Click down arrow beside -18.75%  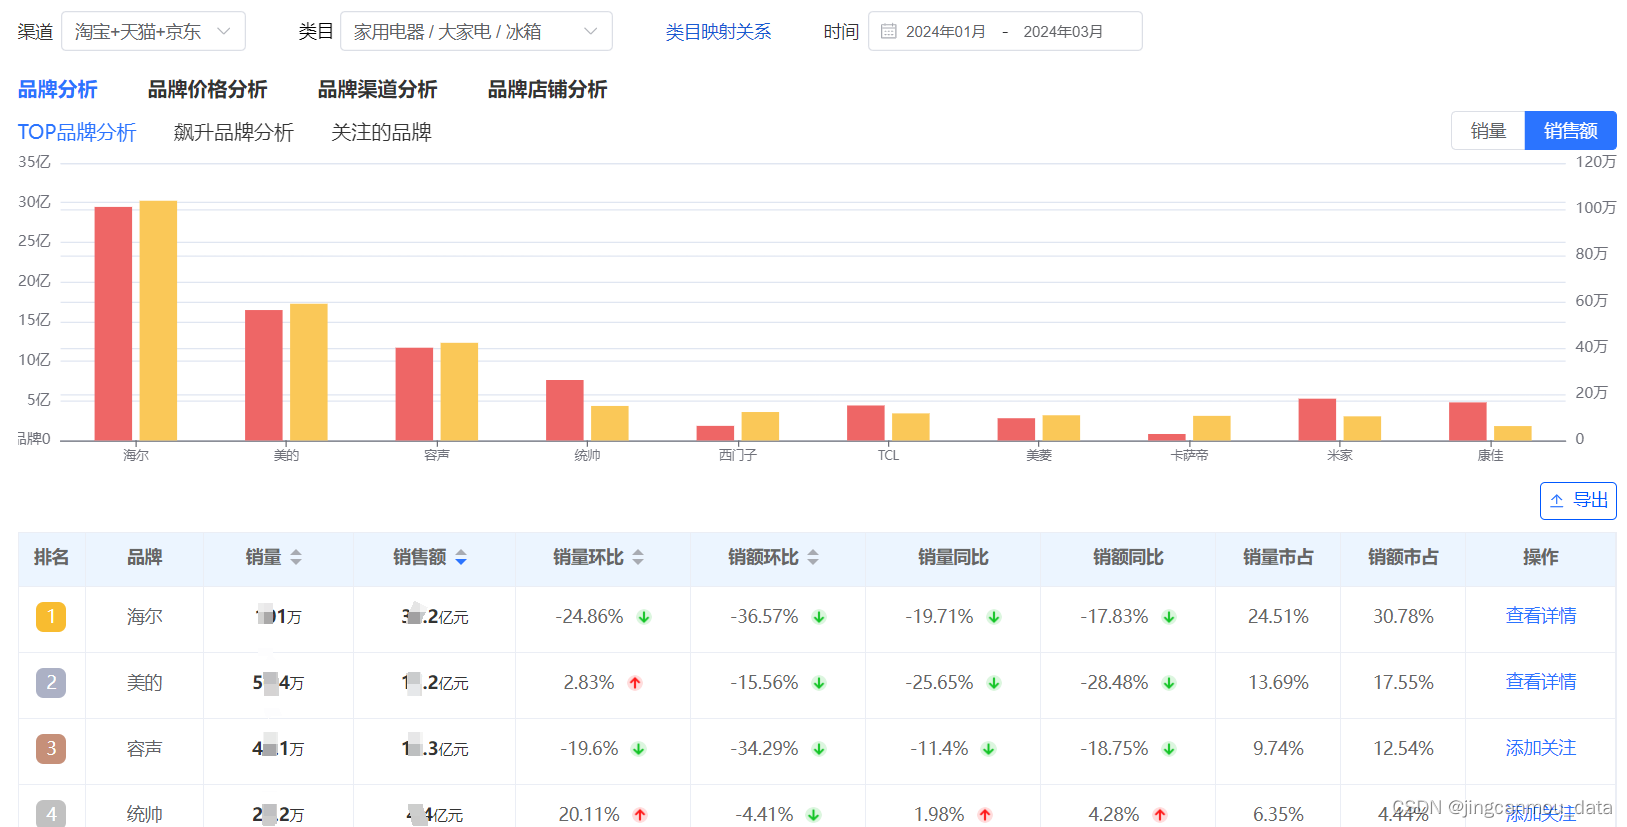pos(1169,749)
